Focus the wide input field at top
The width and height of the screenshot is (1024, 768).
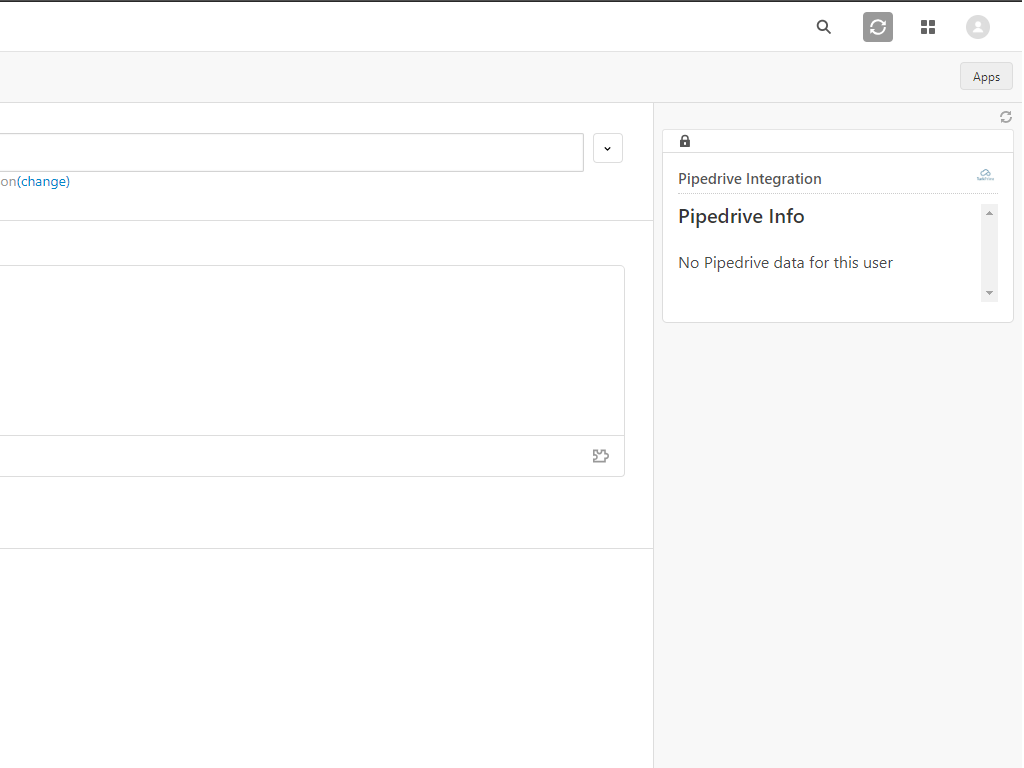(290, 152)
